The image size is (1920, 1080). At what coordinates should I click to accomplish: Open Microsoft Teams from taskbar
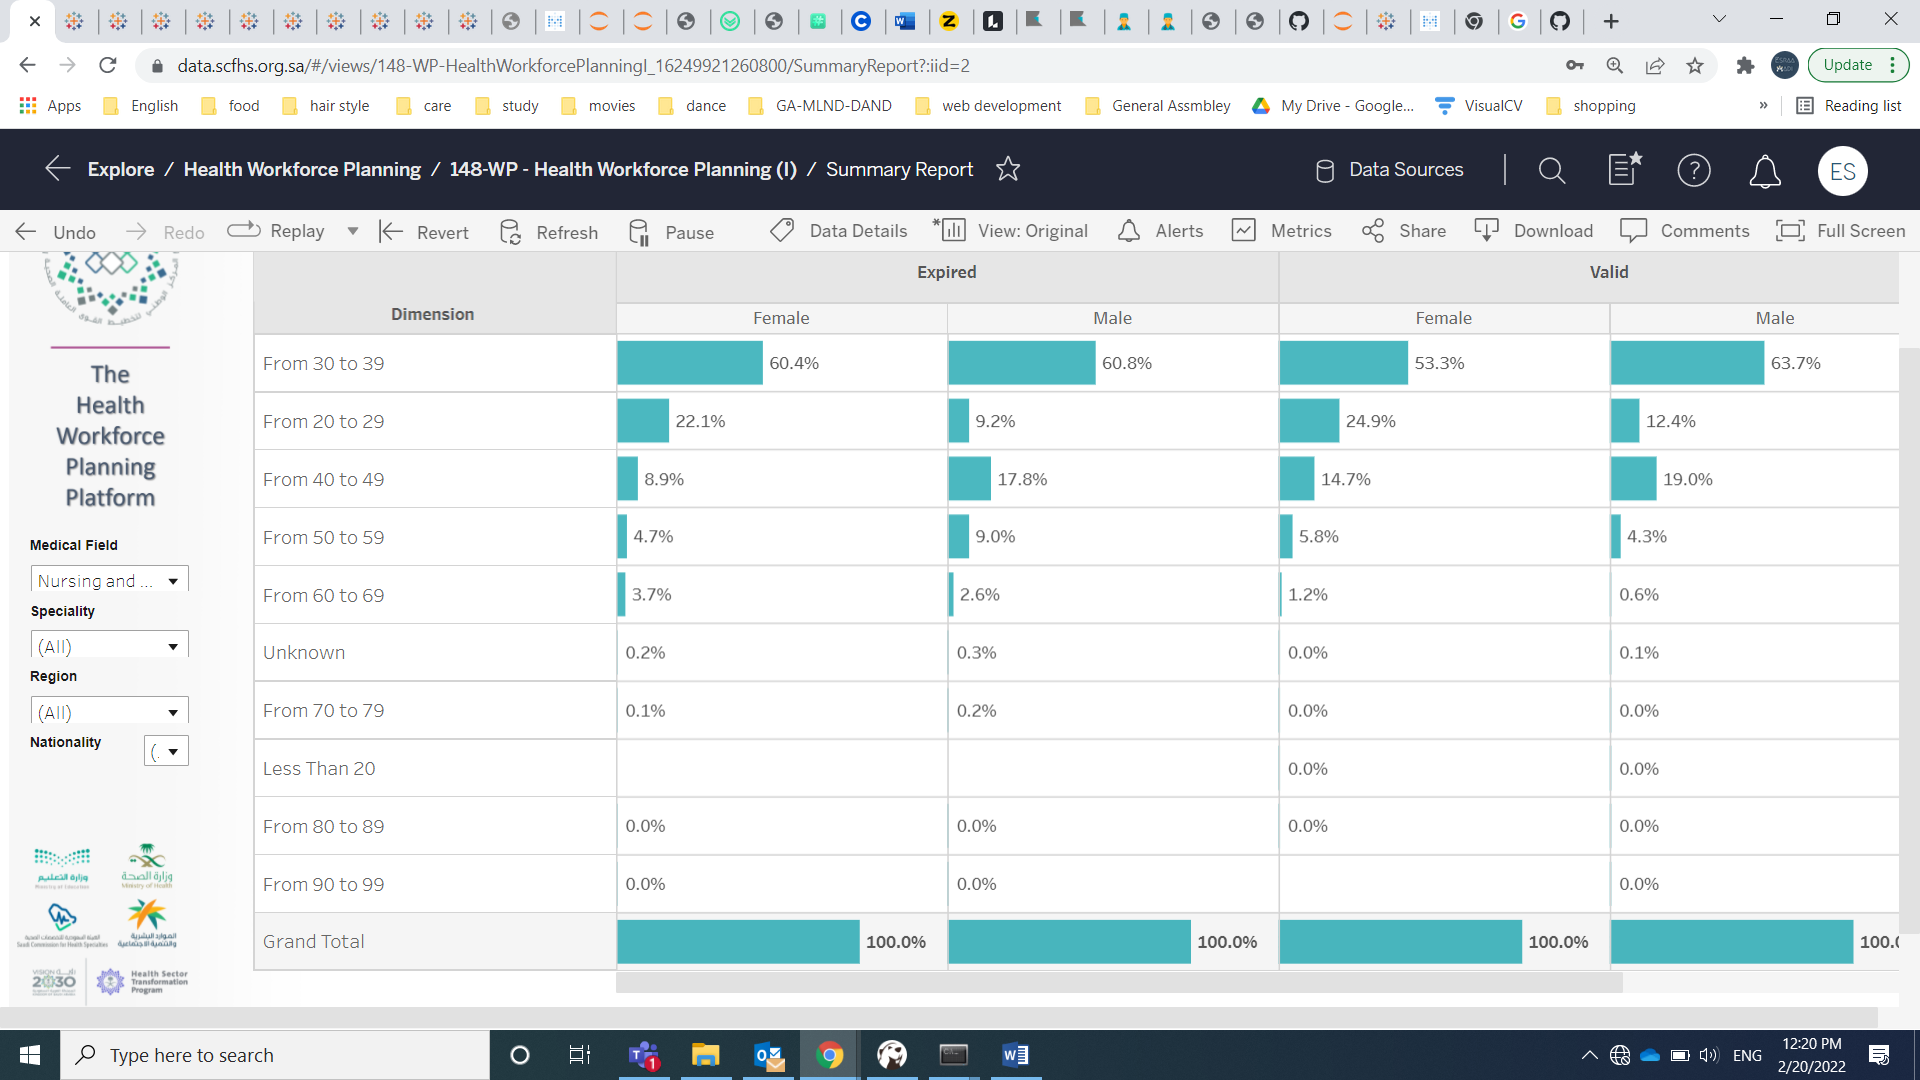[x=643, y=1055]
